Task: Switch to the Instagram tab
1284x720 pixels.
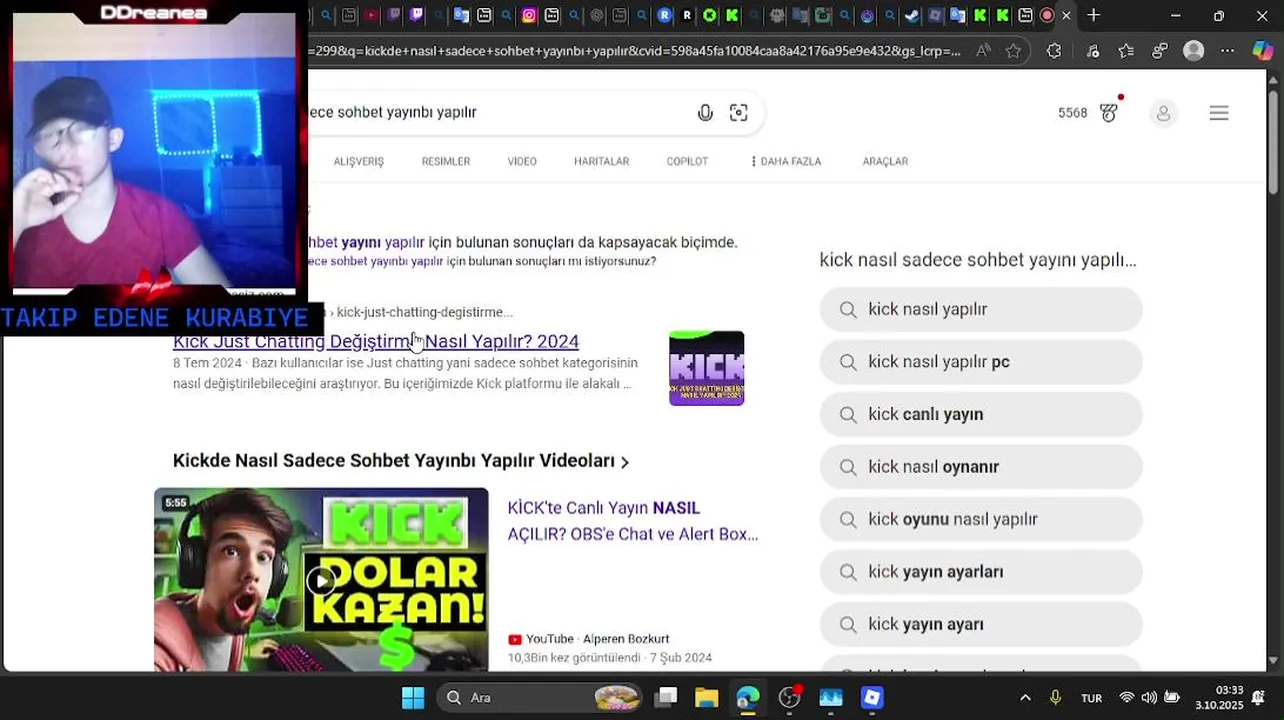Action: [x=528, y=15]
